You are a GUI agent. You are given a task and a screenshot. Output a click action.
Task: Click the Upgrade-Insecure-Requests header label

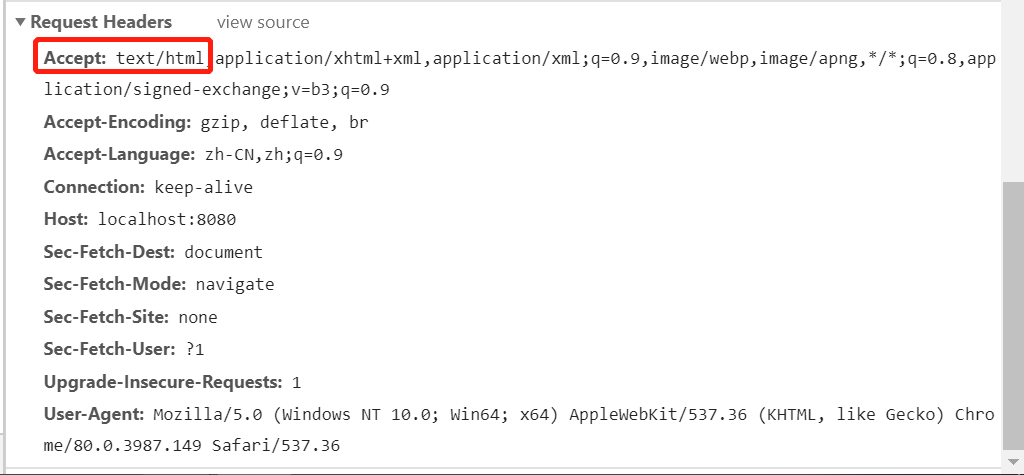click(164, 382)
